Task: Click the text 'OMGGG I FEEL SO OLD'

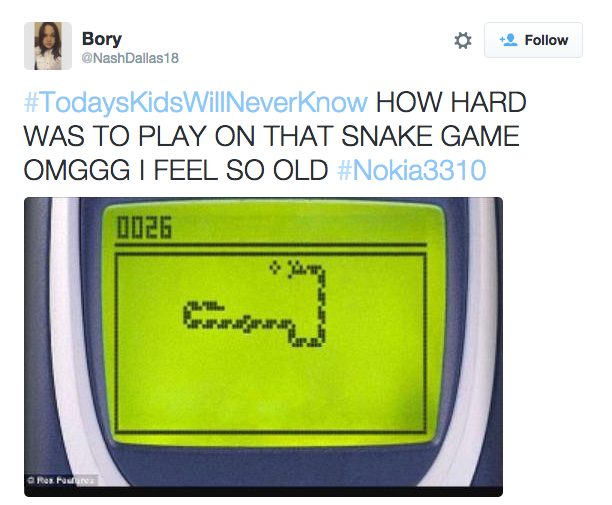Action: pos(176,170)
